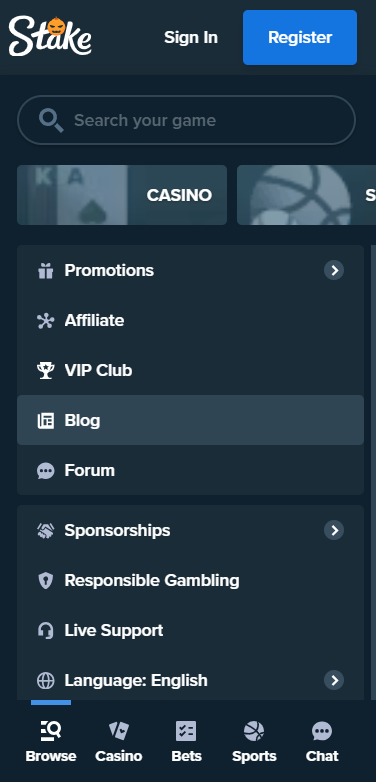Click the Forum speech bubble icon
The width and height of the screenshot is (376, 782).
[x=45, y=470]
